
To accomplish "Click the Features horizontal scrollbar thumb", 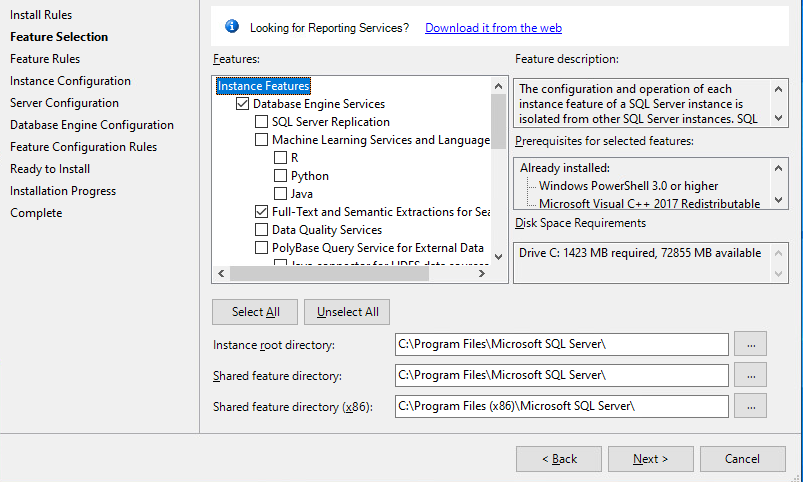I will pyautogui.click(x=329, y=274).
